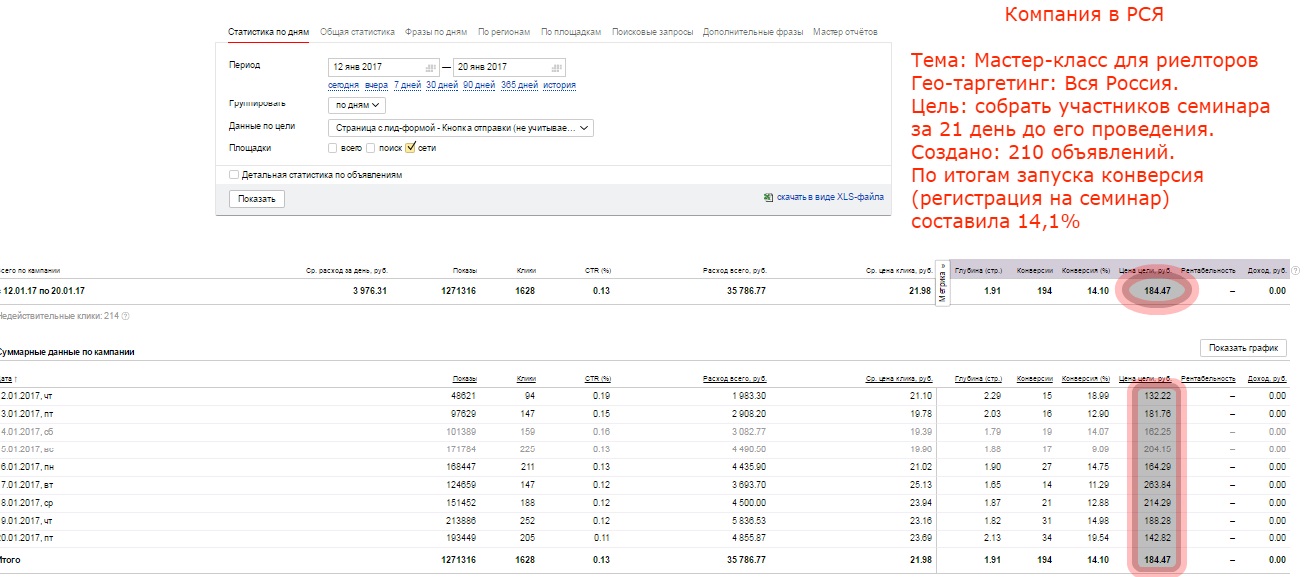Click the Показать график button
This screenshot has width=1308, height=577.
(x=1243, y=348)
